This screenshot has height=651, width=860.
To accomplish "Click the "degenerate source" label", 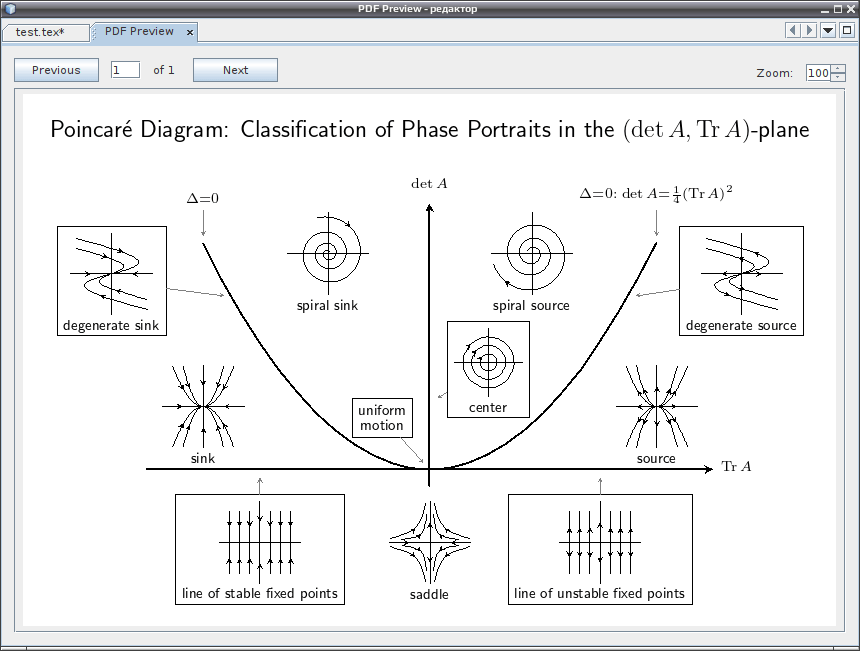I will point(741,326).
